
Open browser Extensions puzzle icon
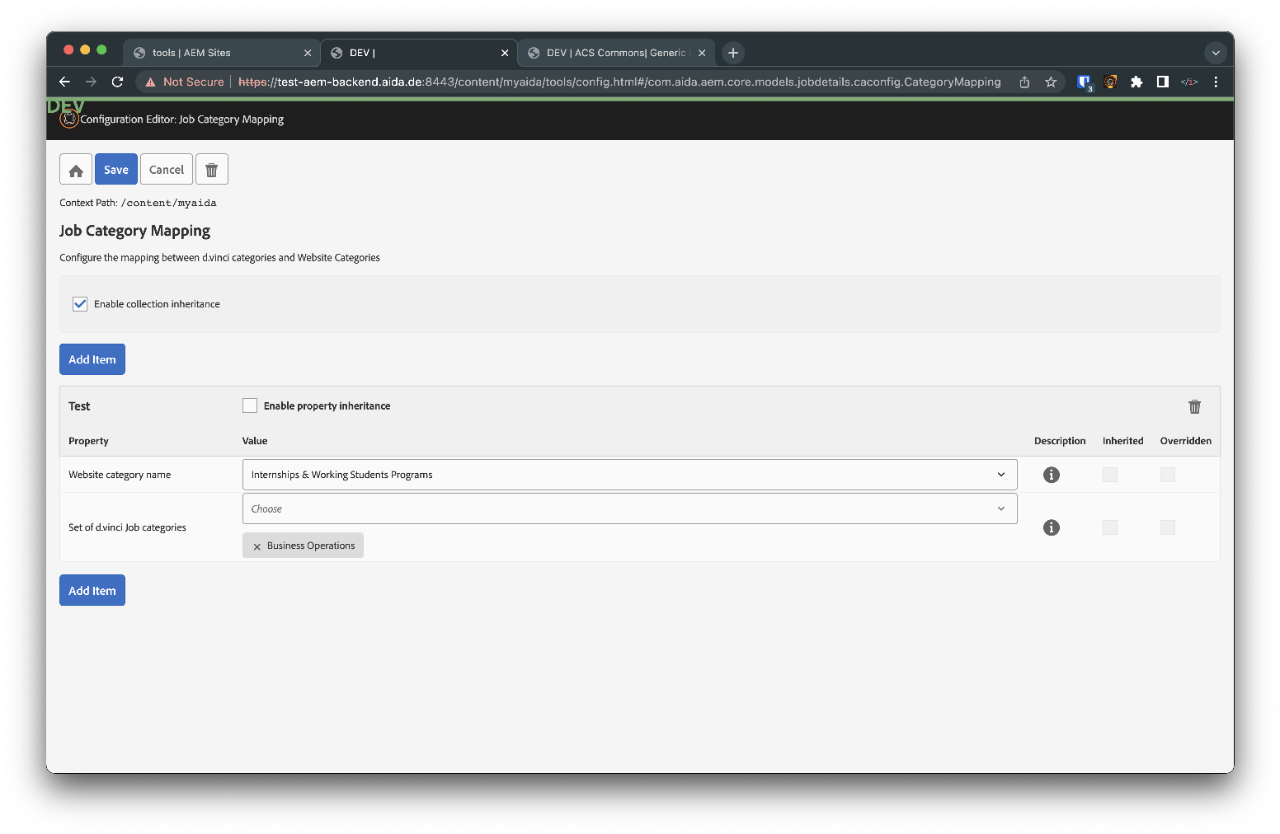coord(1136,82)
